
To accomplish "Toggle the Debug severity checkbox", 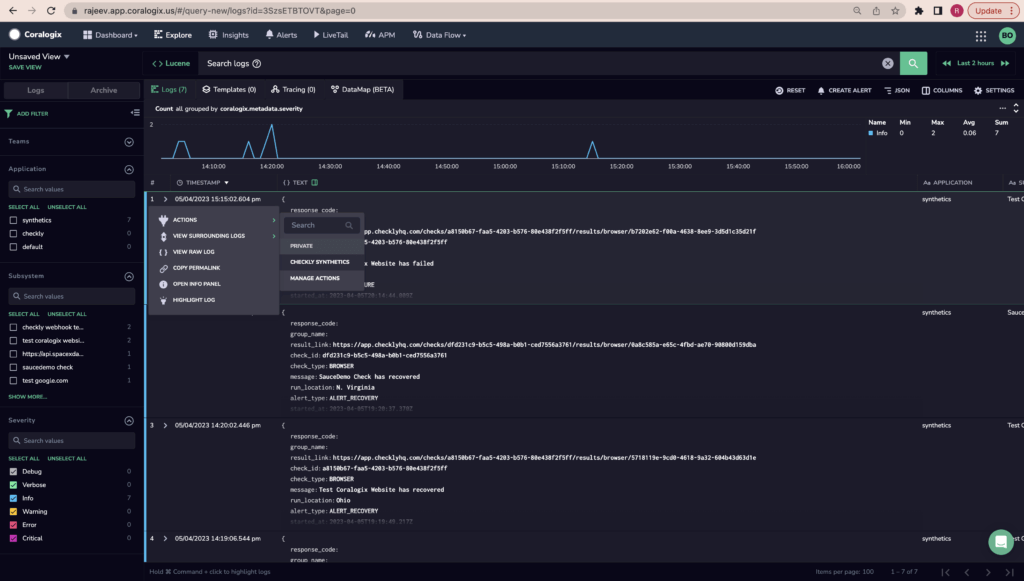I will coord(13,471).
